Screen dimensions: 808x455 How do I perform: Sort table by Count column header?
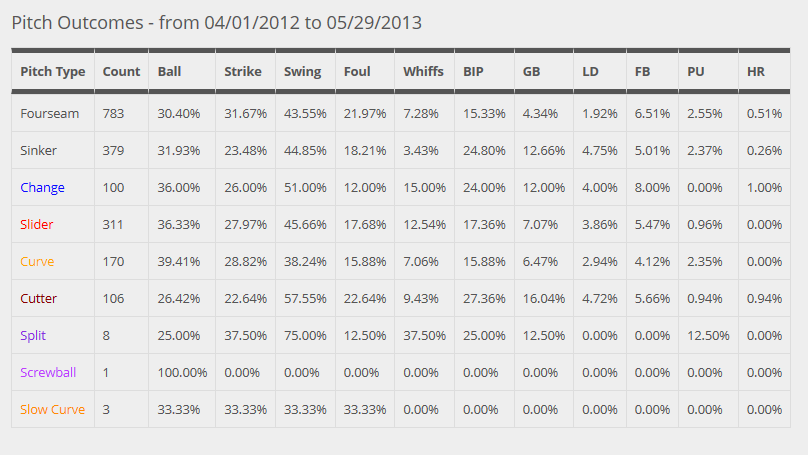[x=121, y=72]
